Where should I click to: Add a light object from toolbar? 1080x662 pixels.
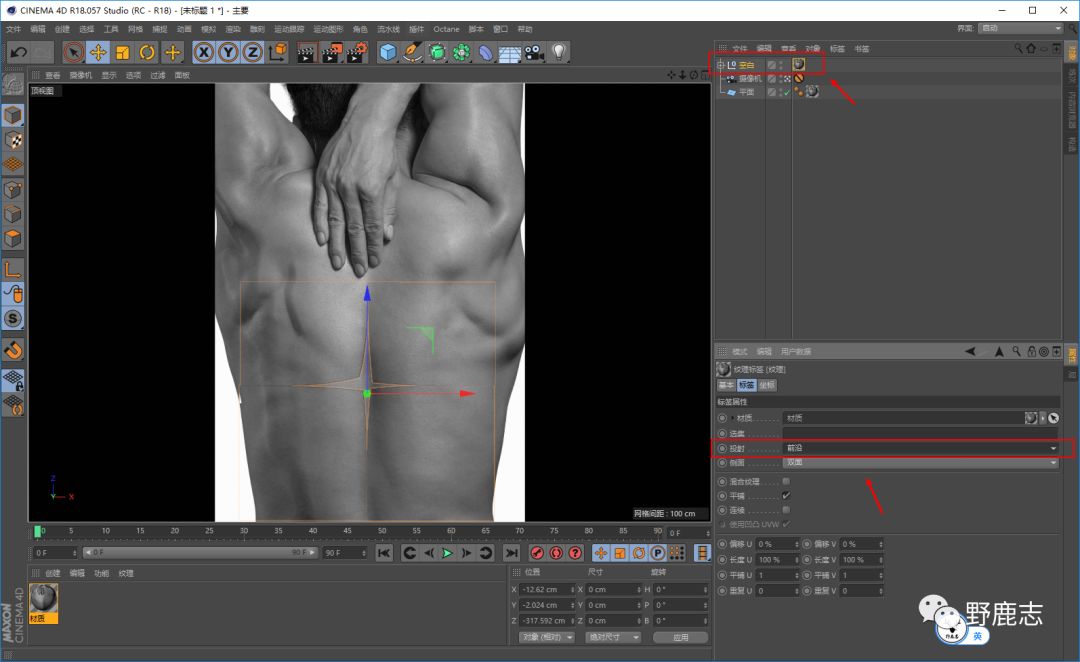point(559,52)
